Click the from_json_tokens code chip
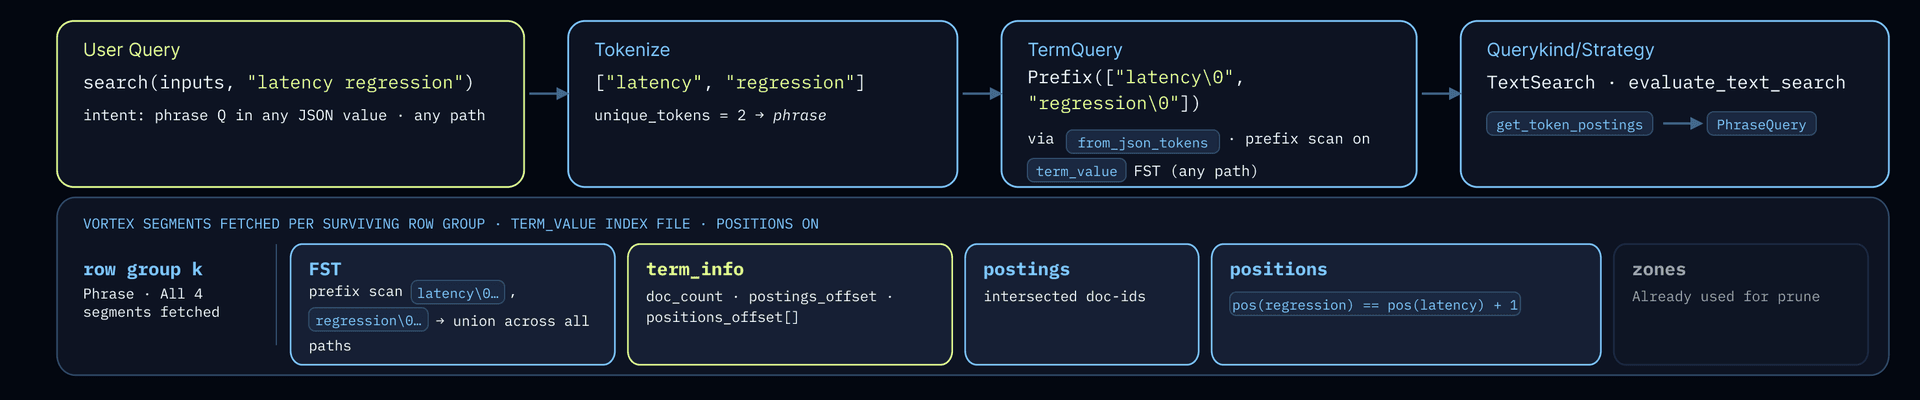Viewport: 1920px width, 400px height. [1142, 142]
